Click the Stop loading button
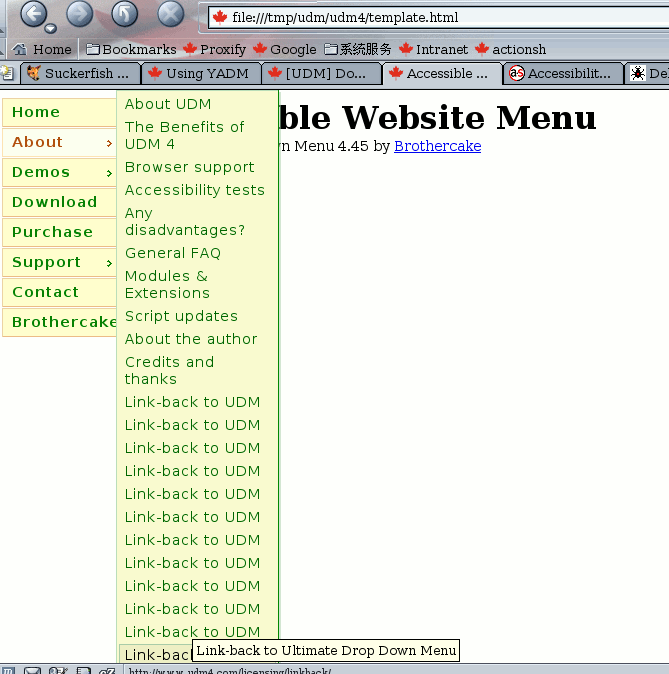 pyautogui.click(x=171, y=14)
